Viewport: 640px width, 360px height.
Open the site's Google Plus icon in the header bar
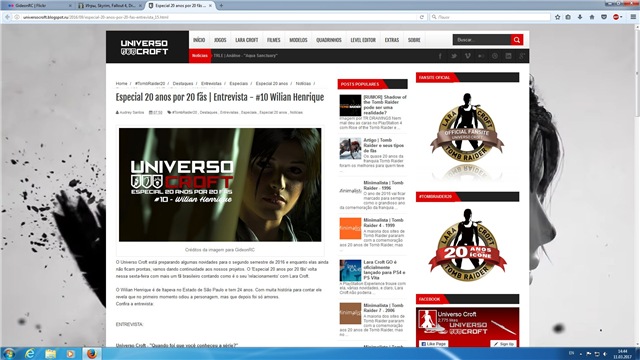coord(522,56)
